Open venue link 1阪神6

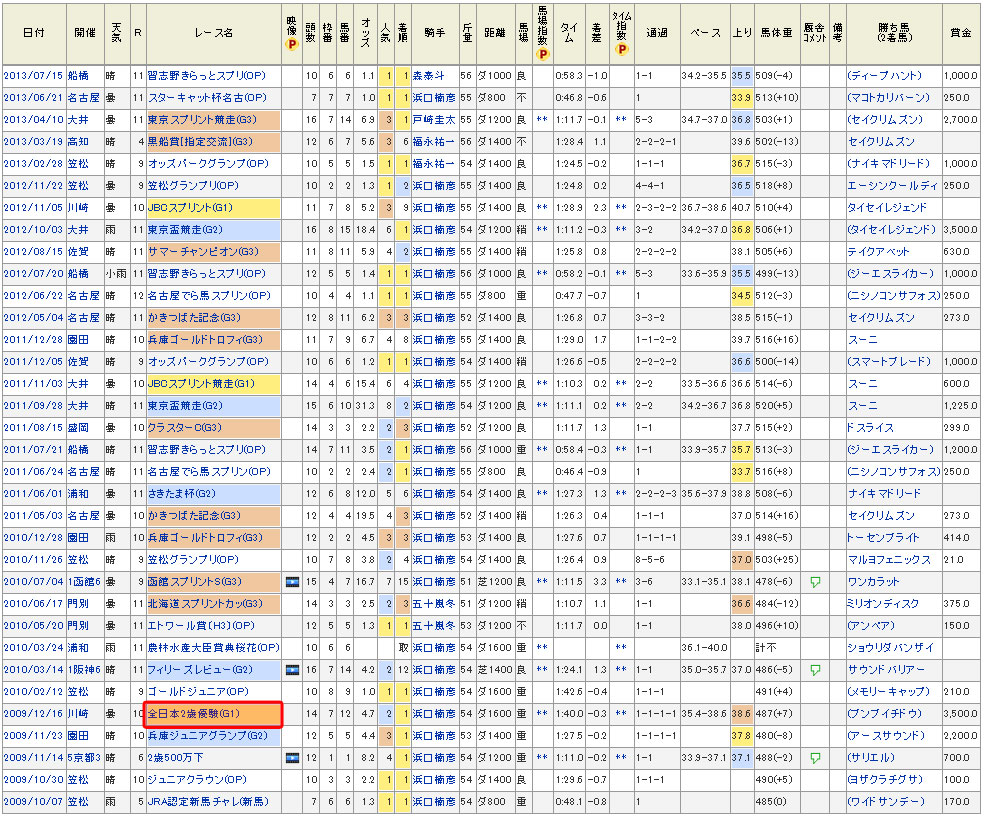click(x=84, y=670)
